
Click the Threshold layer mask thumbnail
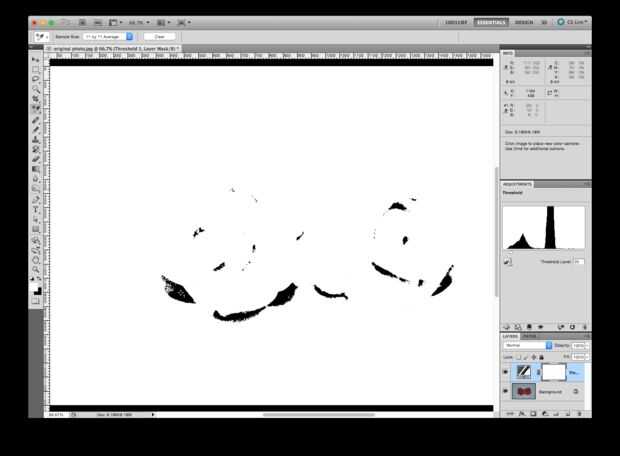tap(553, 372)
